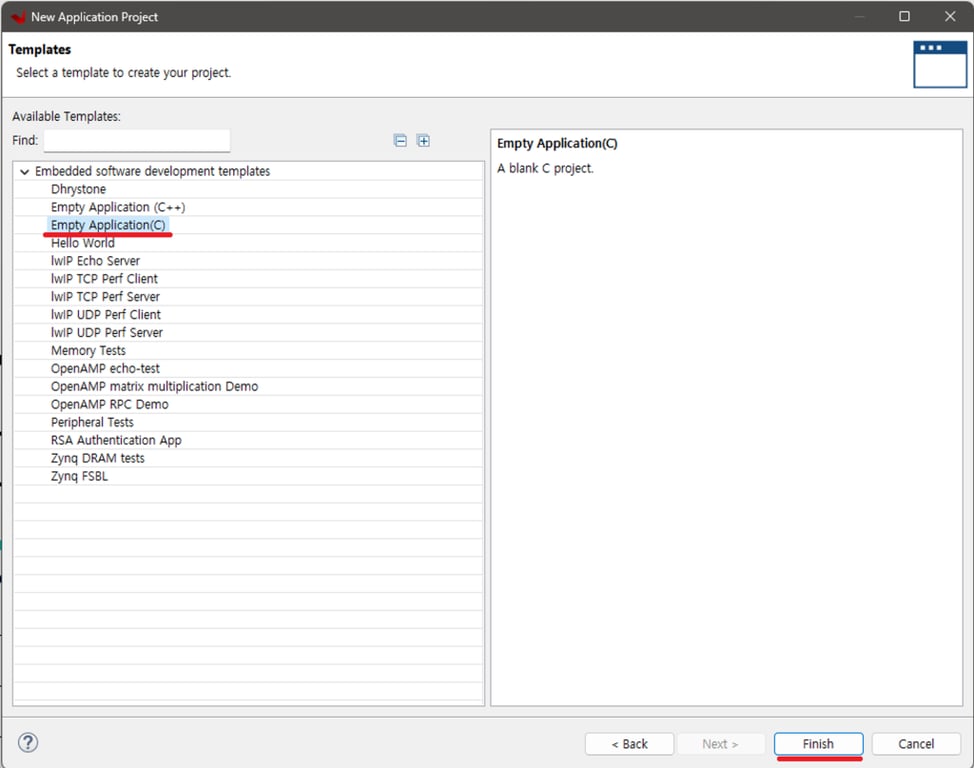This screenshot has width=974, height=768.
Task: Click in the Find text field
Action: pyautogui.click(x=137, y=140)
